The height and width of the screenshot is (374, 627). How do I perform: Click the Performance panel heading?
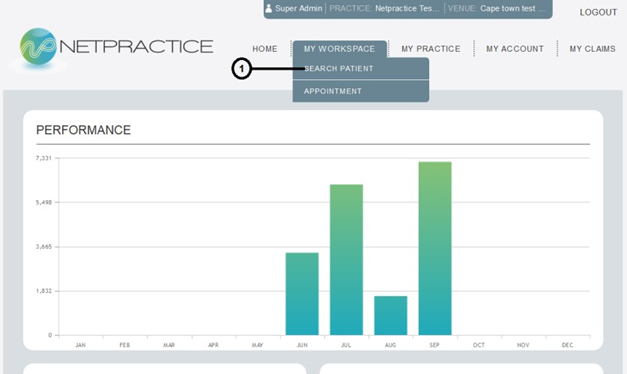pos(83,130)
